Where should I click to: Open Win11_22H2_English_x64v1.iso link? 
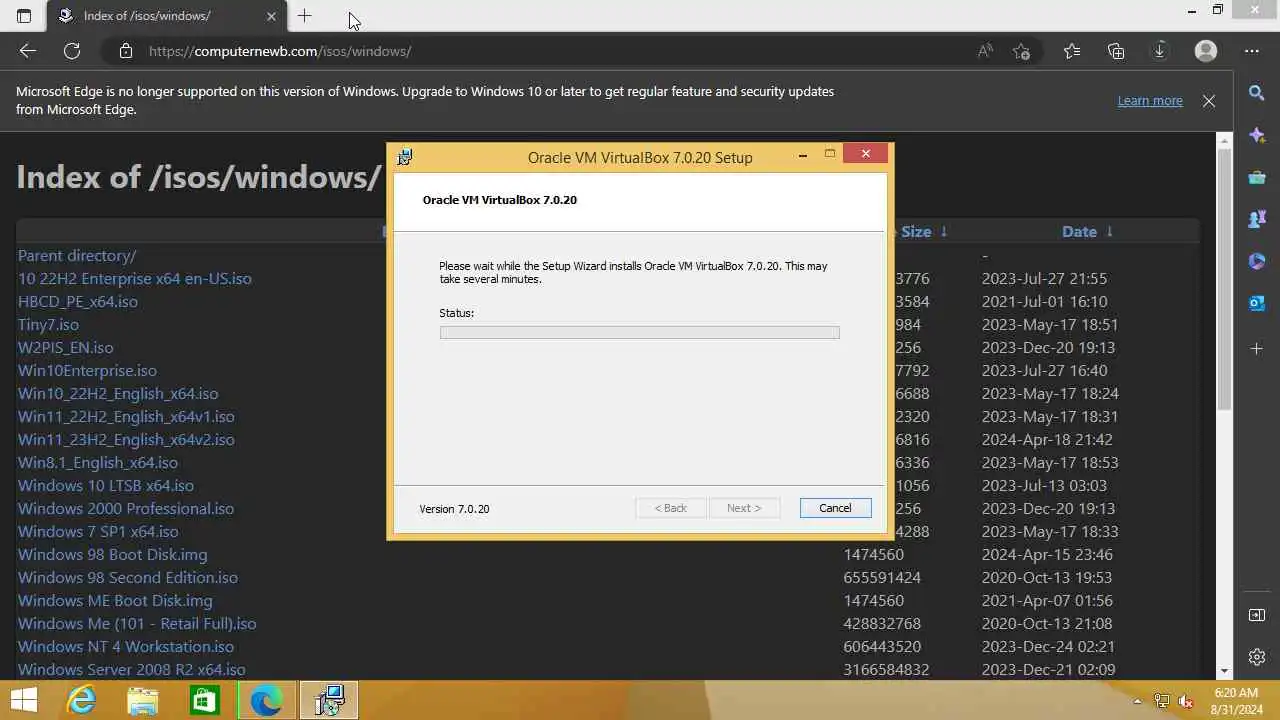126,416
